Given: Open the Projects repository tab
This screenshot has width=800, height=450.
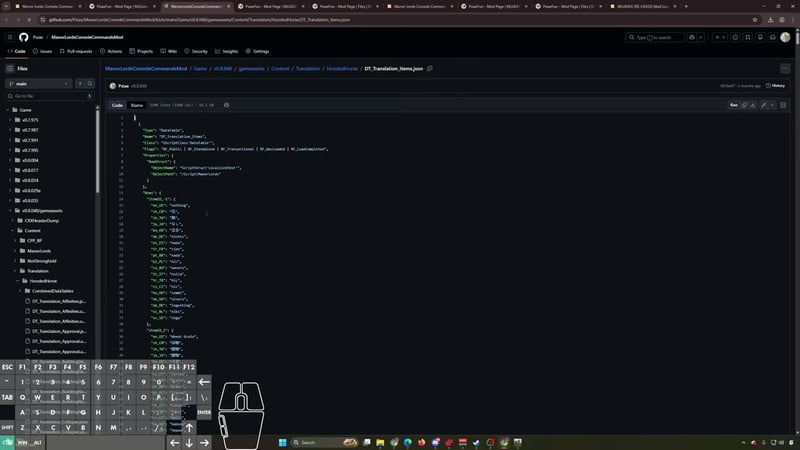Looking at the screenshot, I should click(141, 51).
